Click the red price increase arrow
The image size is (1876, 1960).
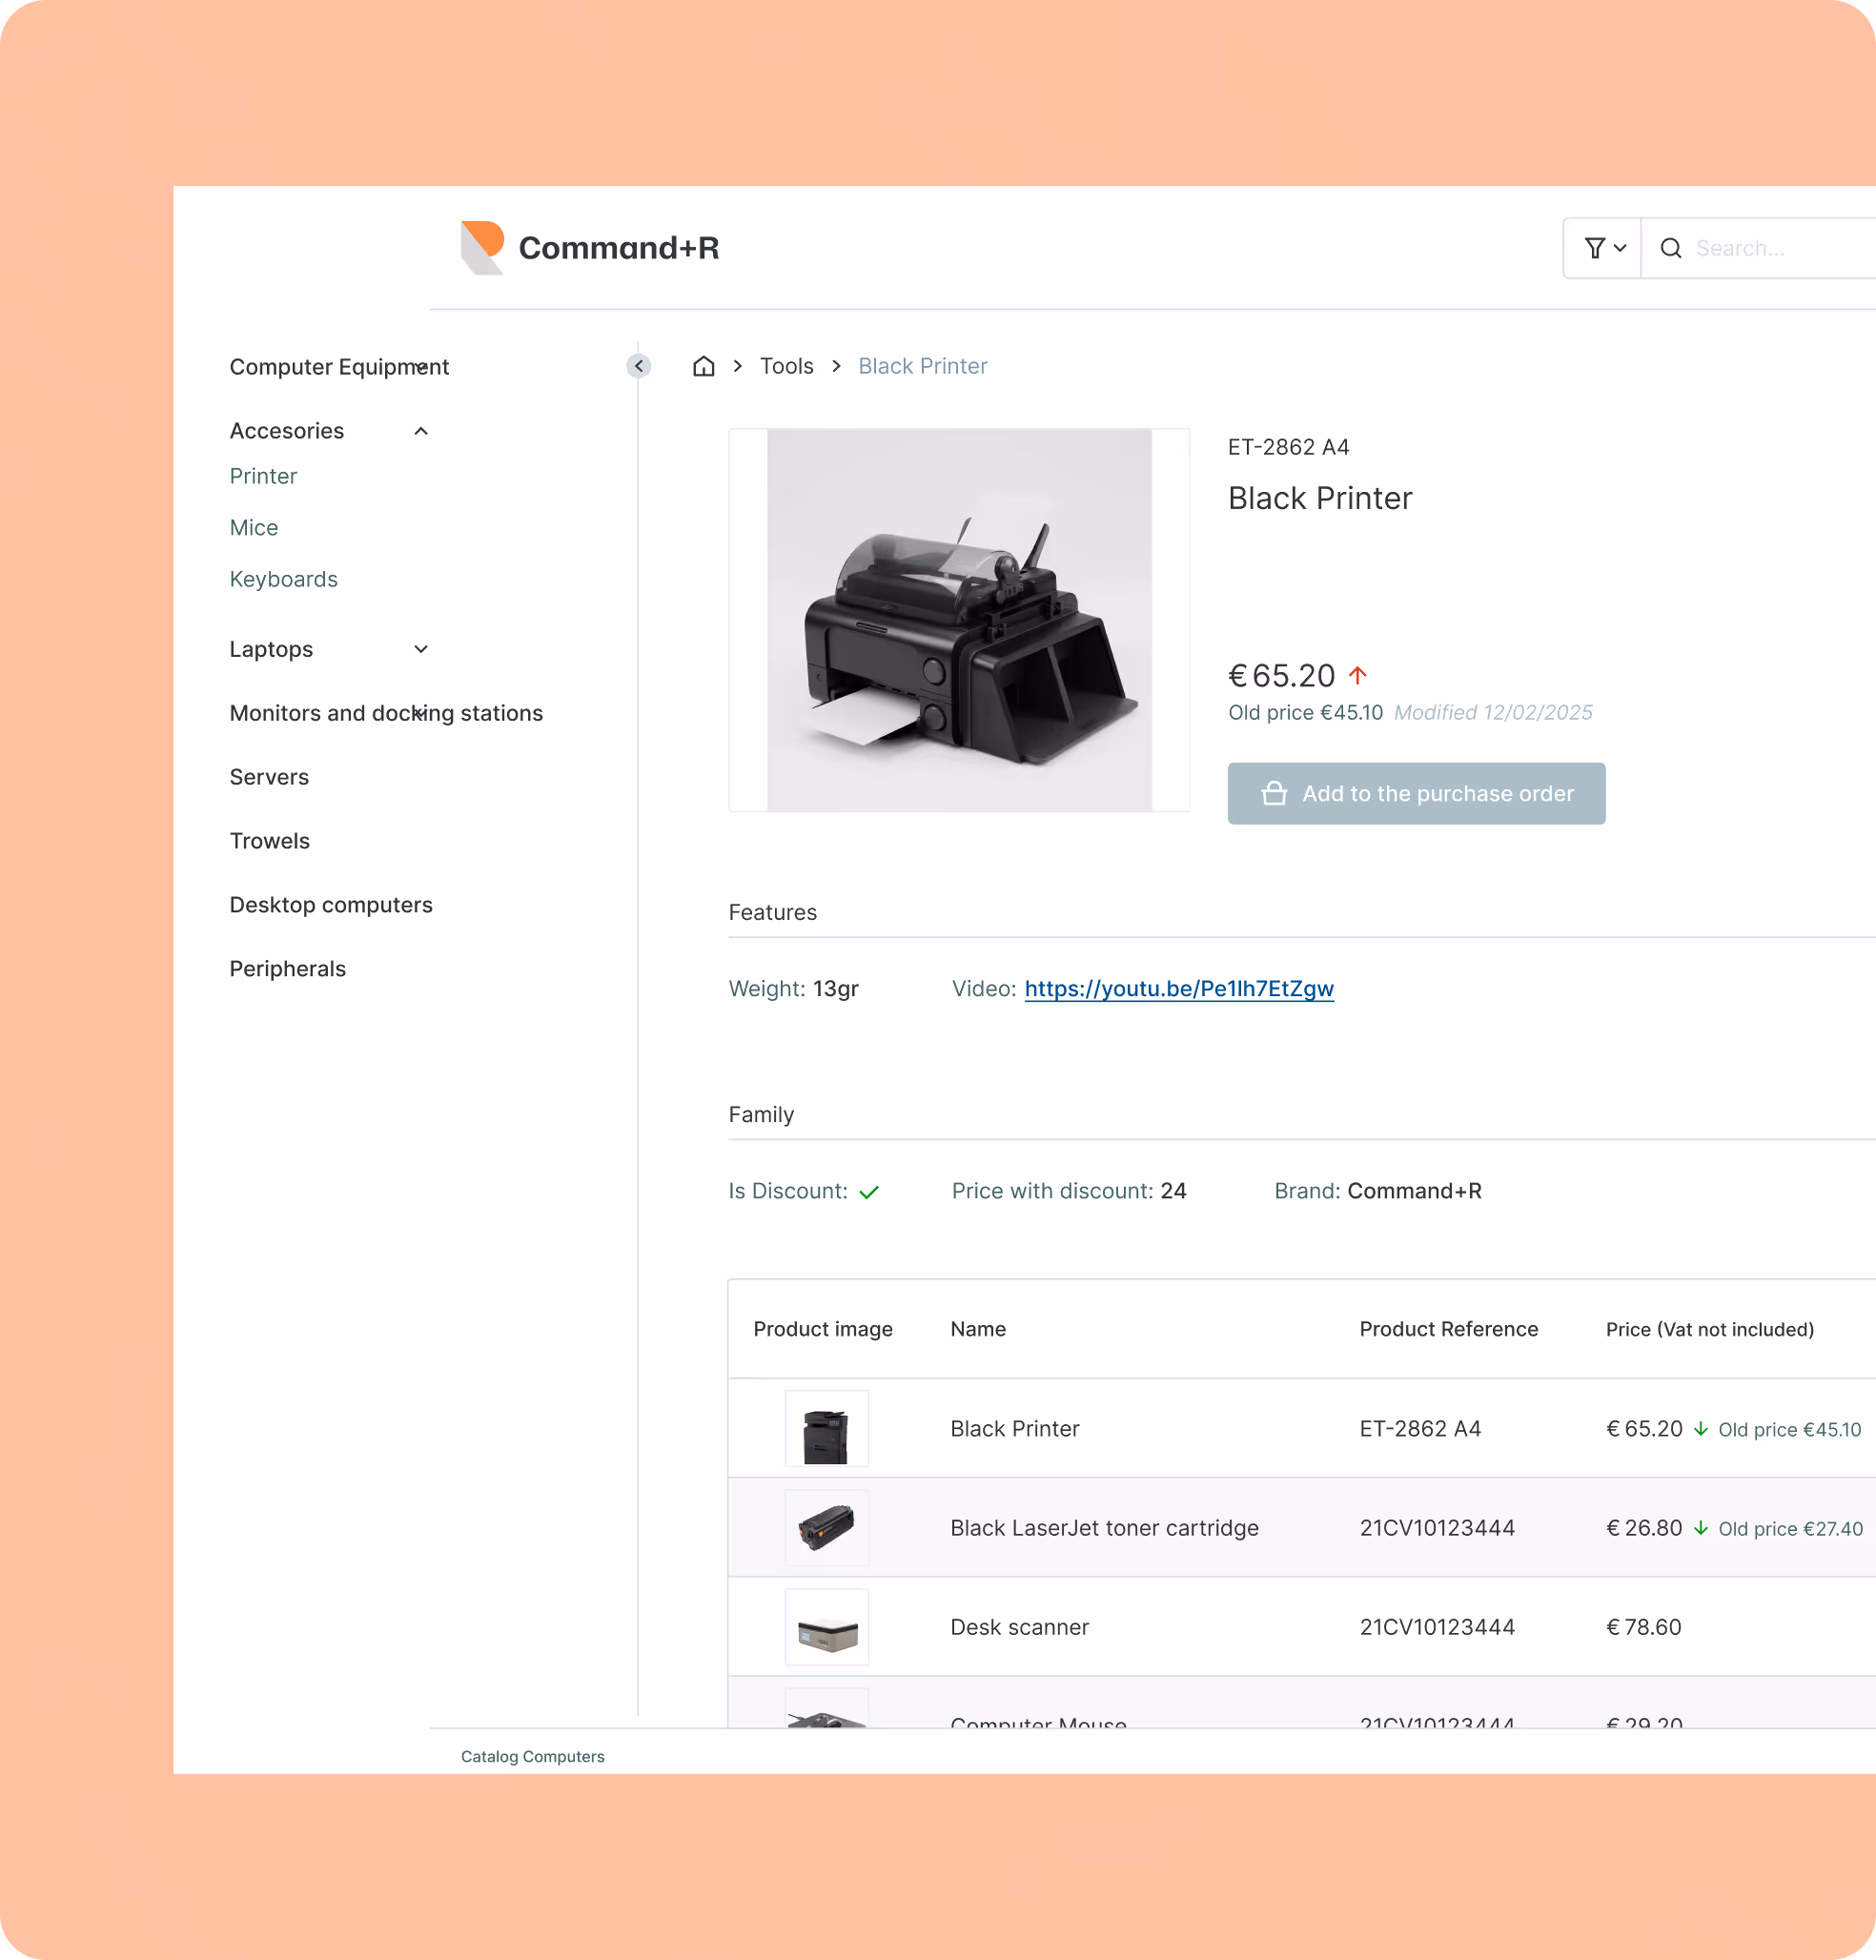(x=1357, y=675)
